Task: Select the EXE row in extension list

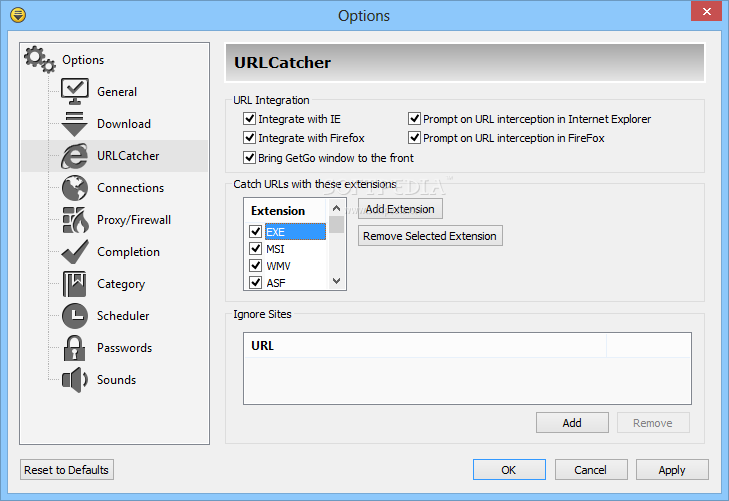Action: pos(295,232)
